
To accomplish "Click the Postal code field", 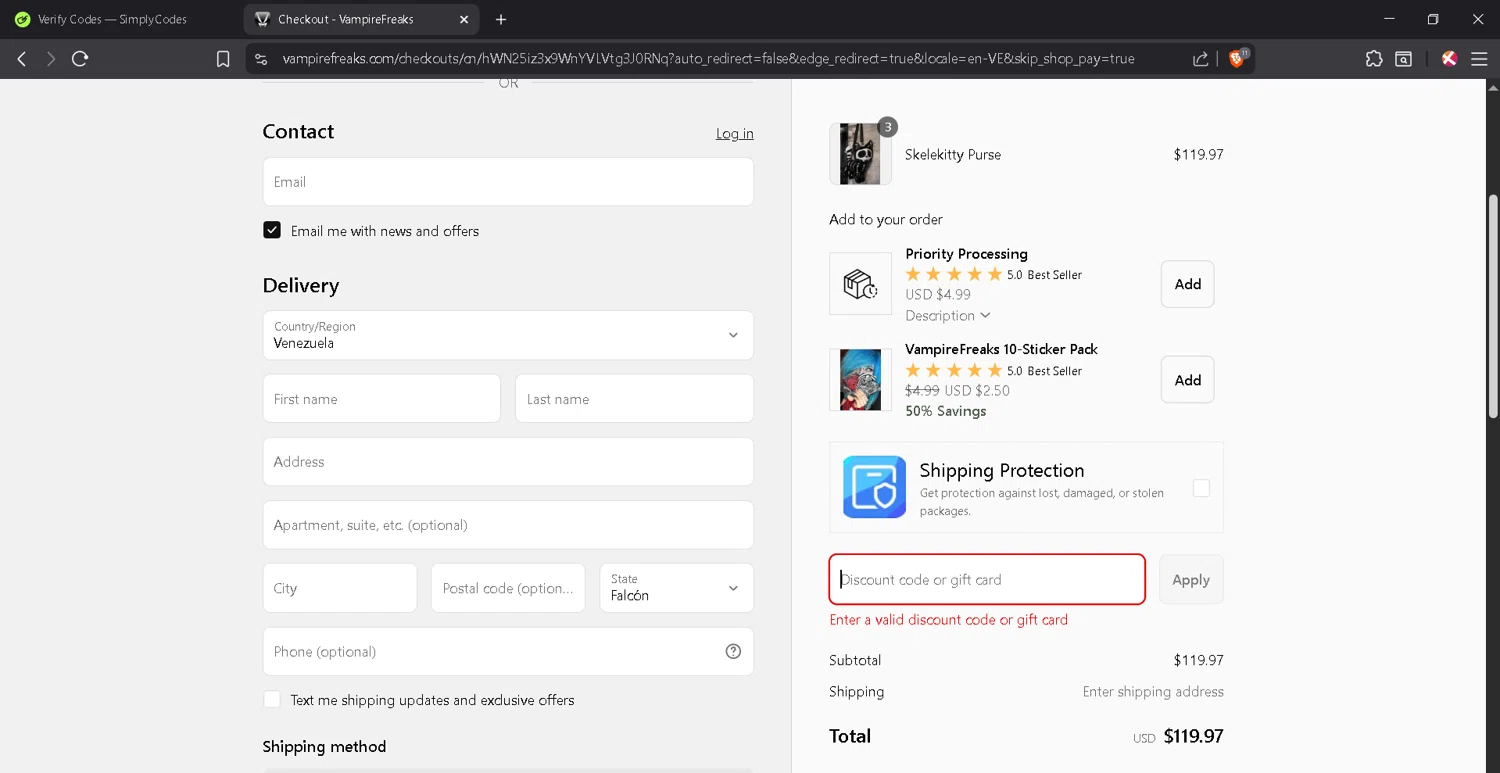I will pos(508,588).
